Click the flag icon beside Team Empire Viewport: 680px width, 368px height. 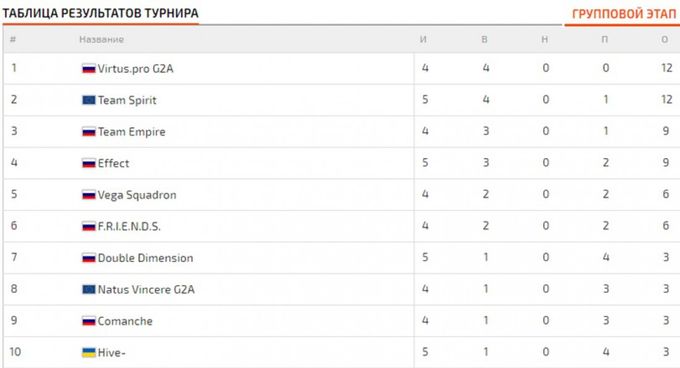tap(88, 132)
